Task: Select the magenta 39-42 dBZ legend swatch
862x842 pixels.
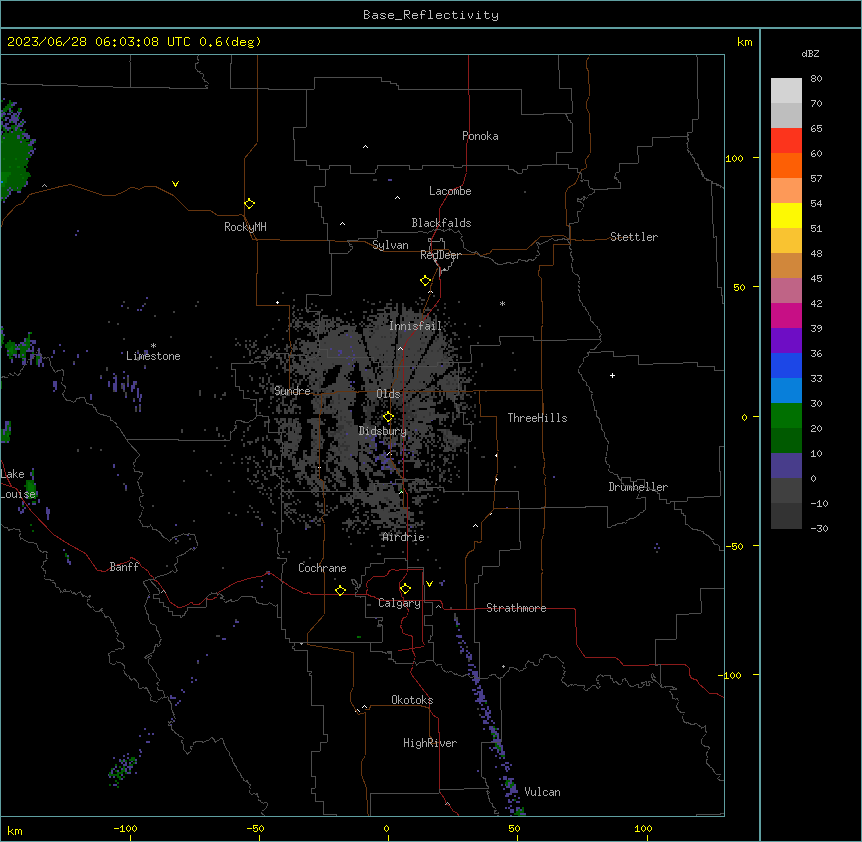Action: (x=786, y=315)
